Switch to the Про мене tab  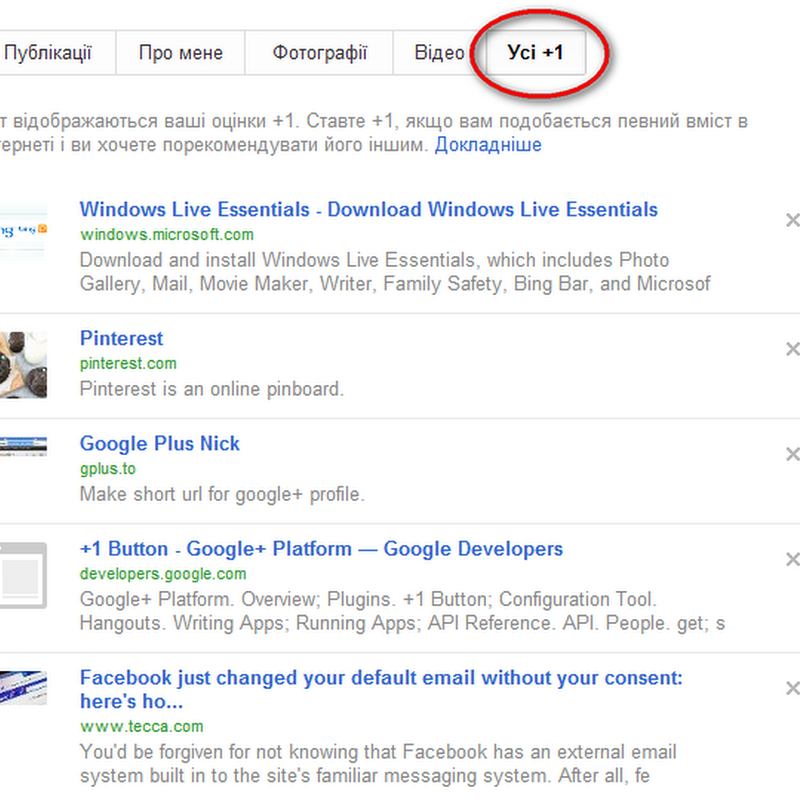pyautogui.click(x=181, y=53)
